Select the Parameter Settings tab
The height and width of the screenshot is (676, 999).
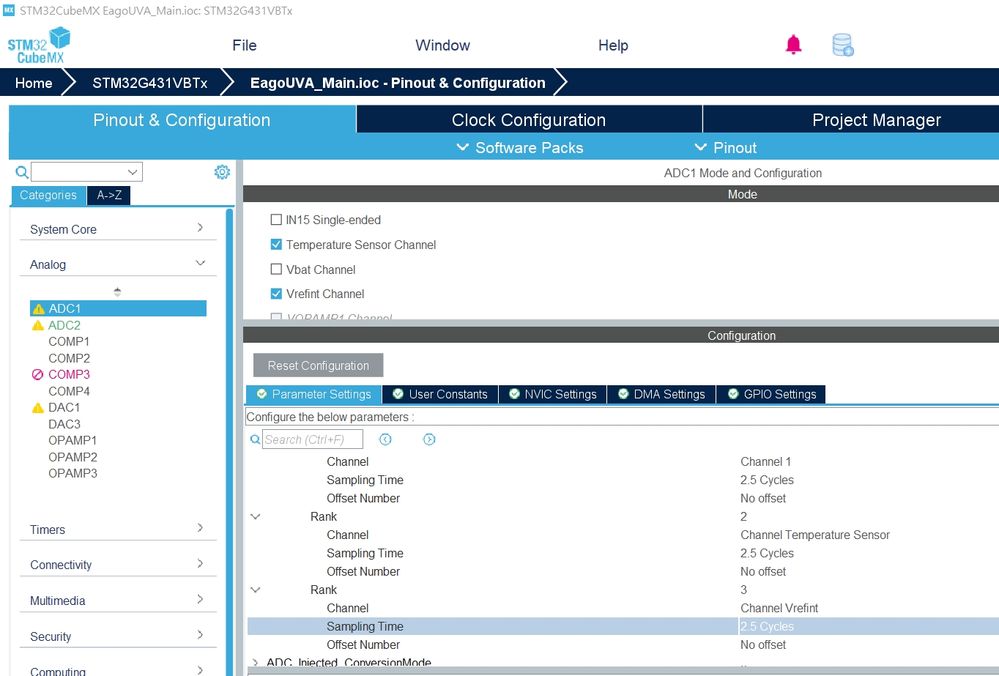[313, 394]
